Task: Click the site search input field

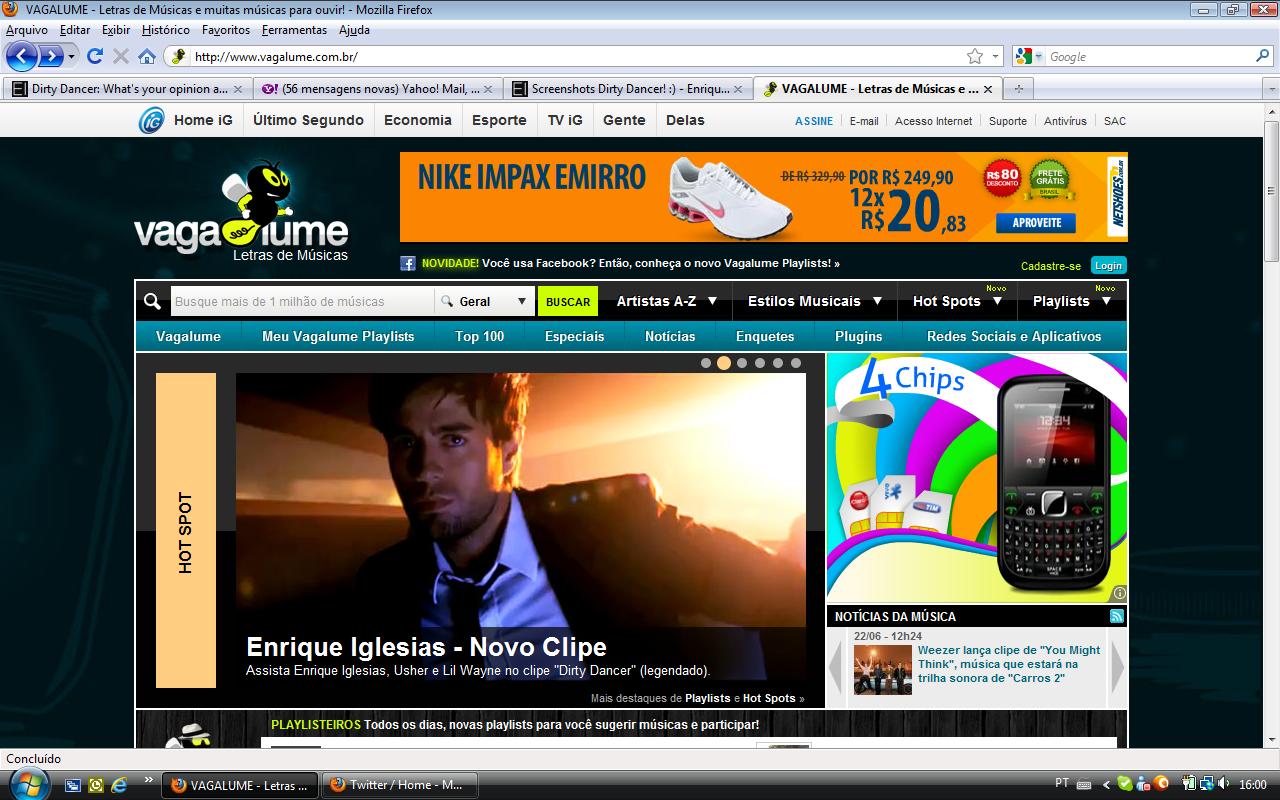Action: click(x=301, y=301)
